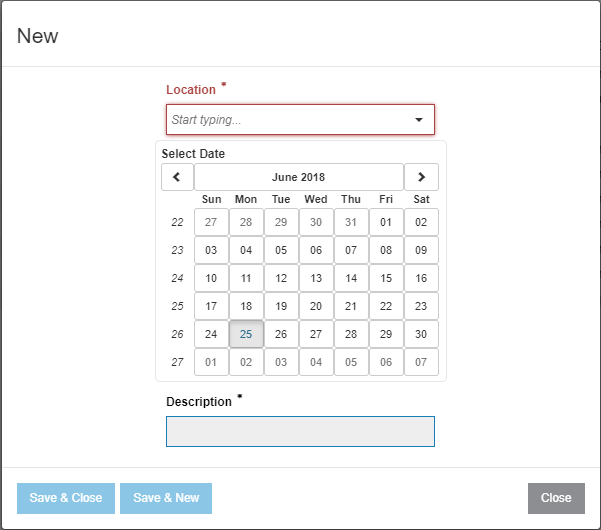Pick May 27 greyed date
Viewport: 601px width, 530px height.
[211, 222]
